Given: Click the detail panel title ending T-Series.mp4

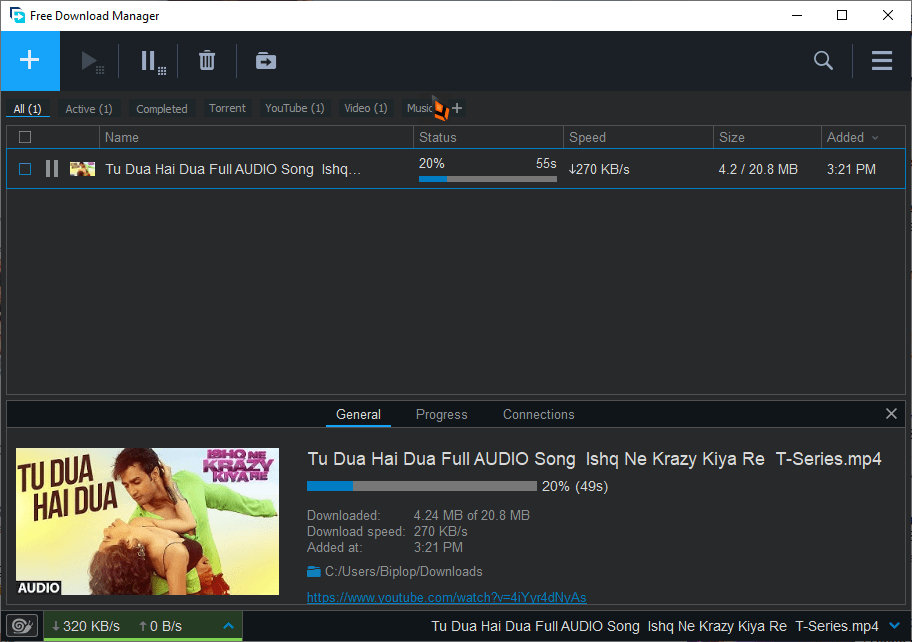Looking at the screenshot, I should [x=594, y=459].
